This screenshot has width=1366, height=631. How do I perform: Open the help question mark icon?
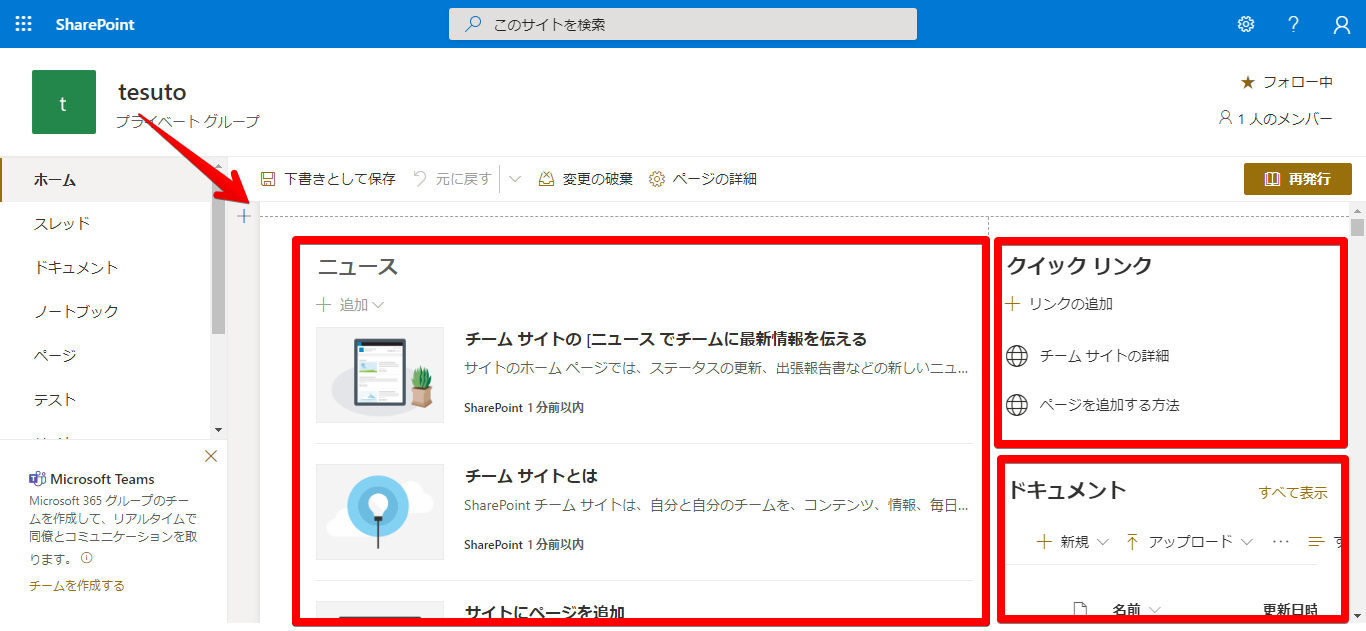(x=1294, y=24)
